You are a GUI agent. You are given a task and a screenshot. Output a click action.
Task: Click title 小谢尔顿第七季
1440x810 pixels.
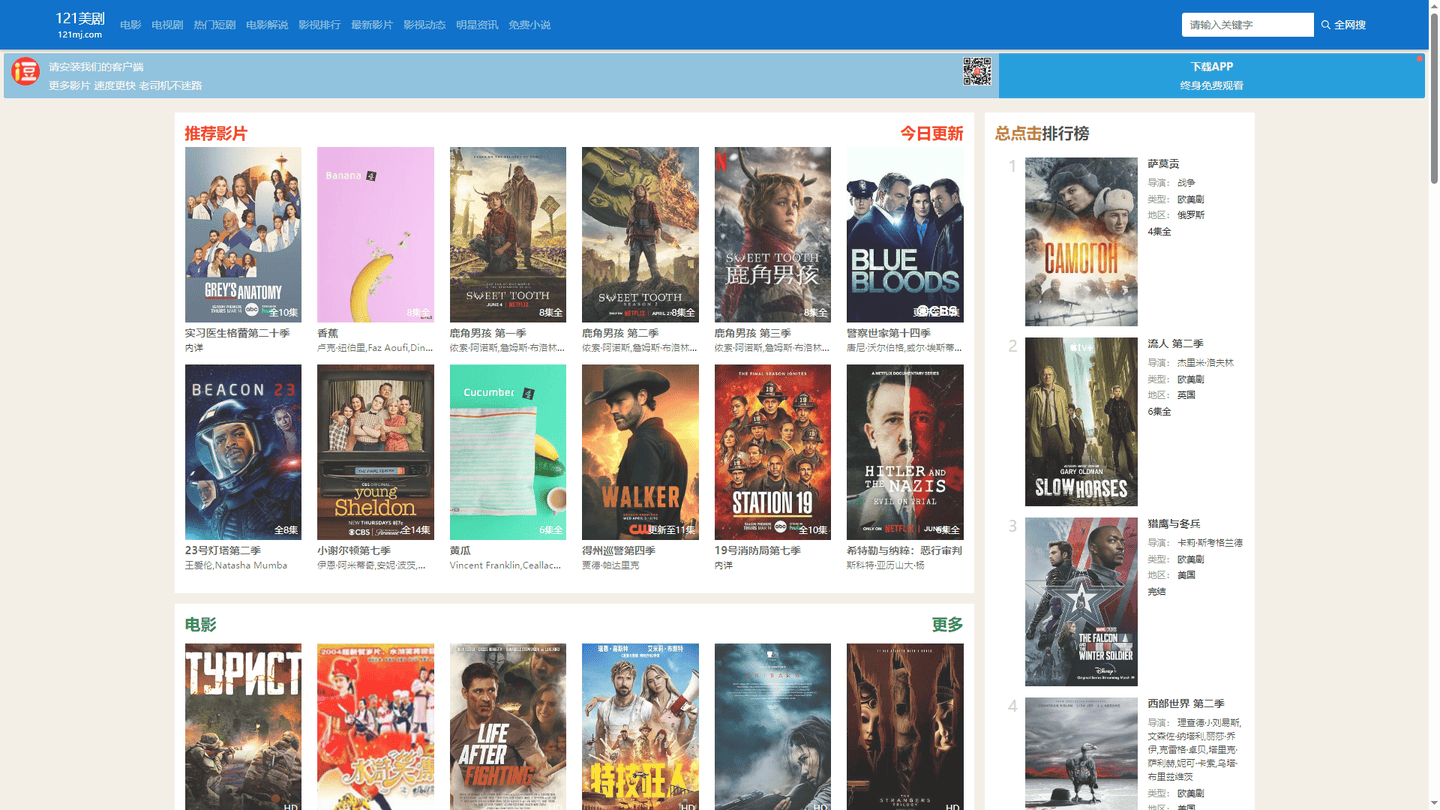(x=354, y=551)
